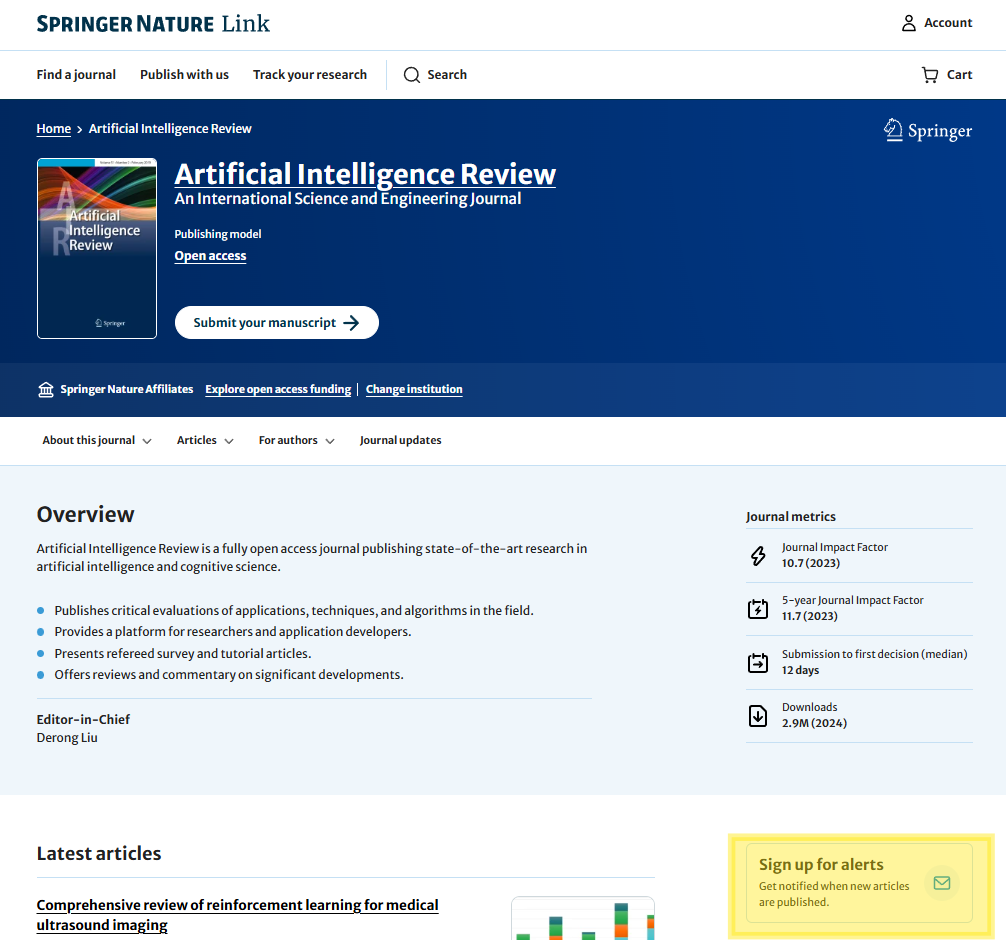Click the Account person icon
The width and height of the screenshot is (1006, 940).
click(x=908, y=23)
